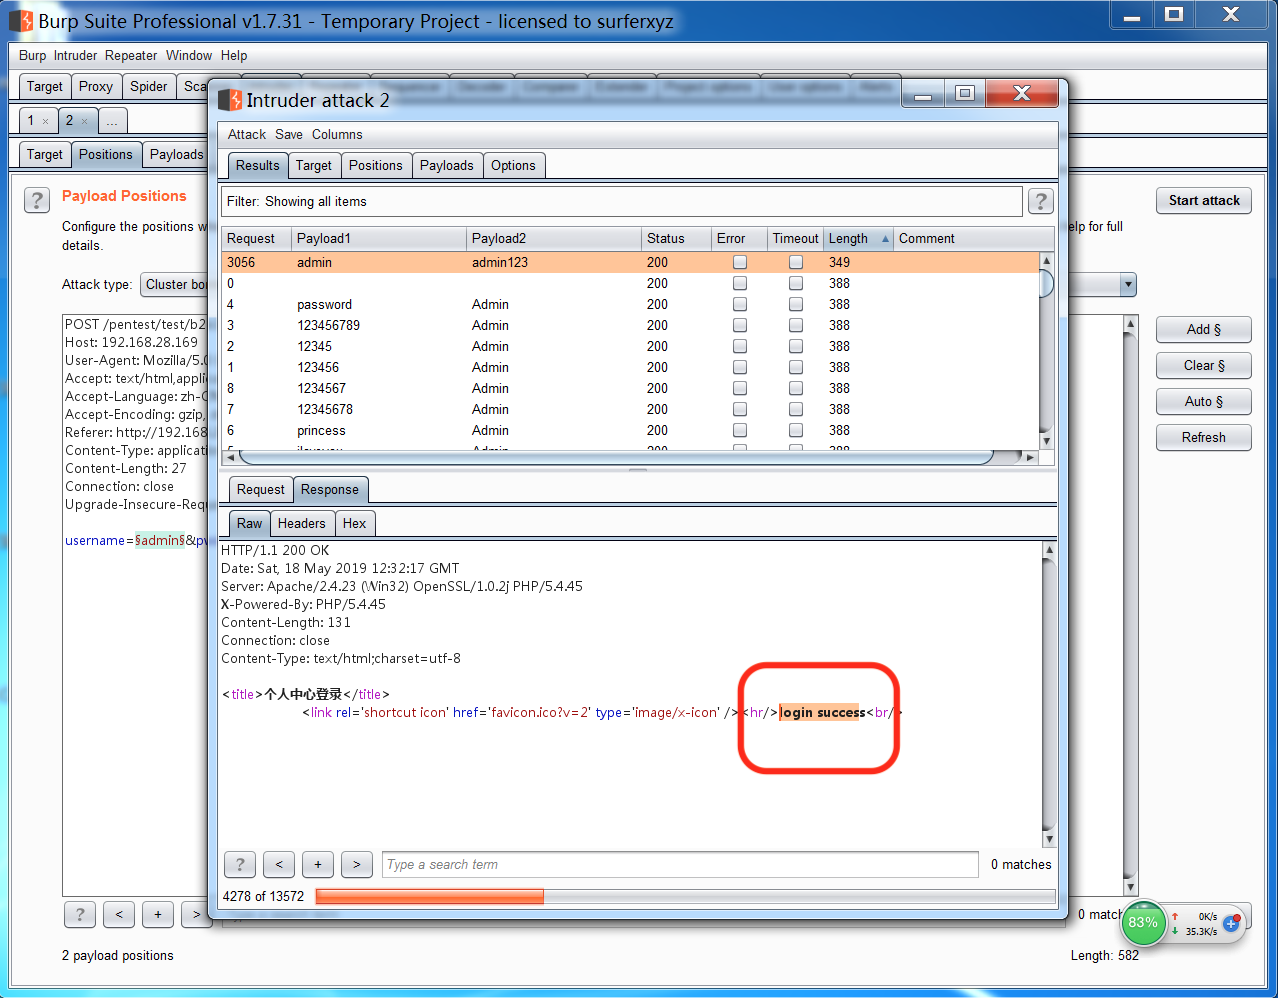Viewport: 1278px width, 998px height.
Task: Click Burp logo in Intruder attack title
Action: 231,100
